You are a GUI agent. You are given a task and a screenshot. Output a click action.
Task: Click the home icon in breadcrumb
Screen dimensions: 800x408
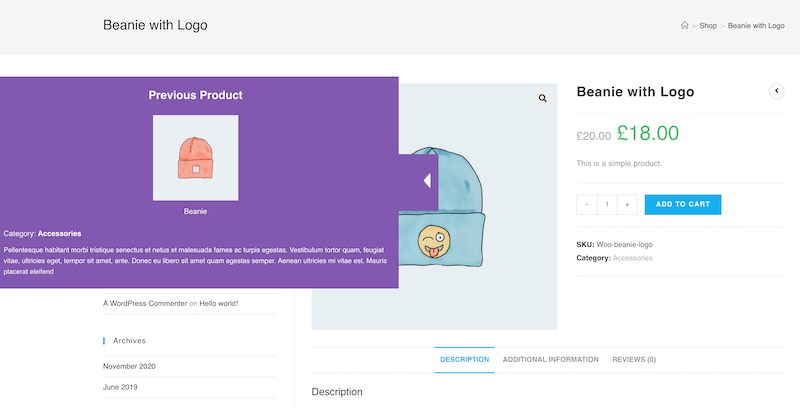[684, 25]
